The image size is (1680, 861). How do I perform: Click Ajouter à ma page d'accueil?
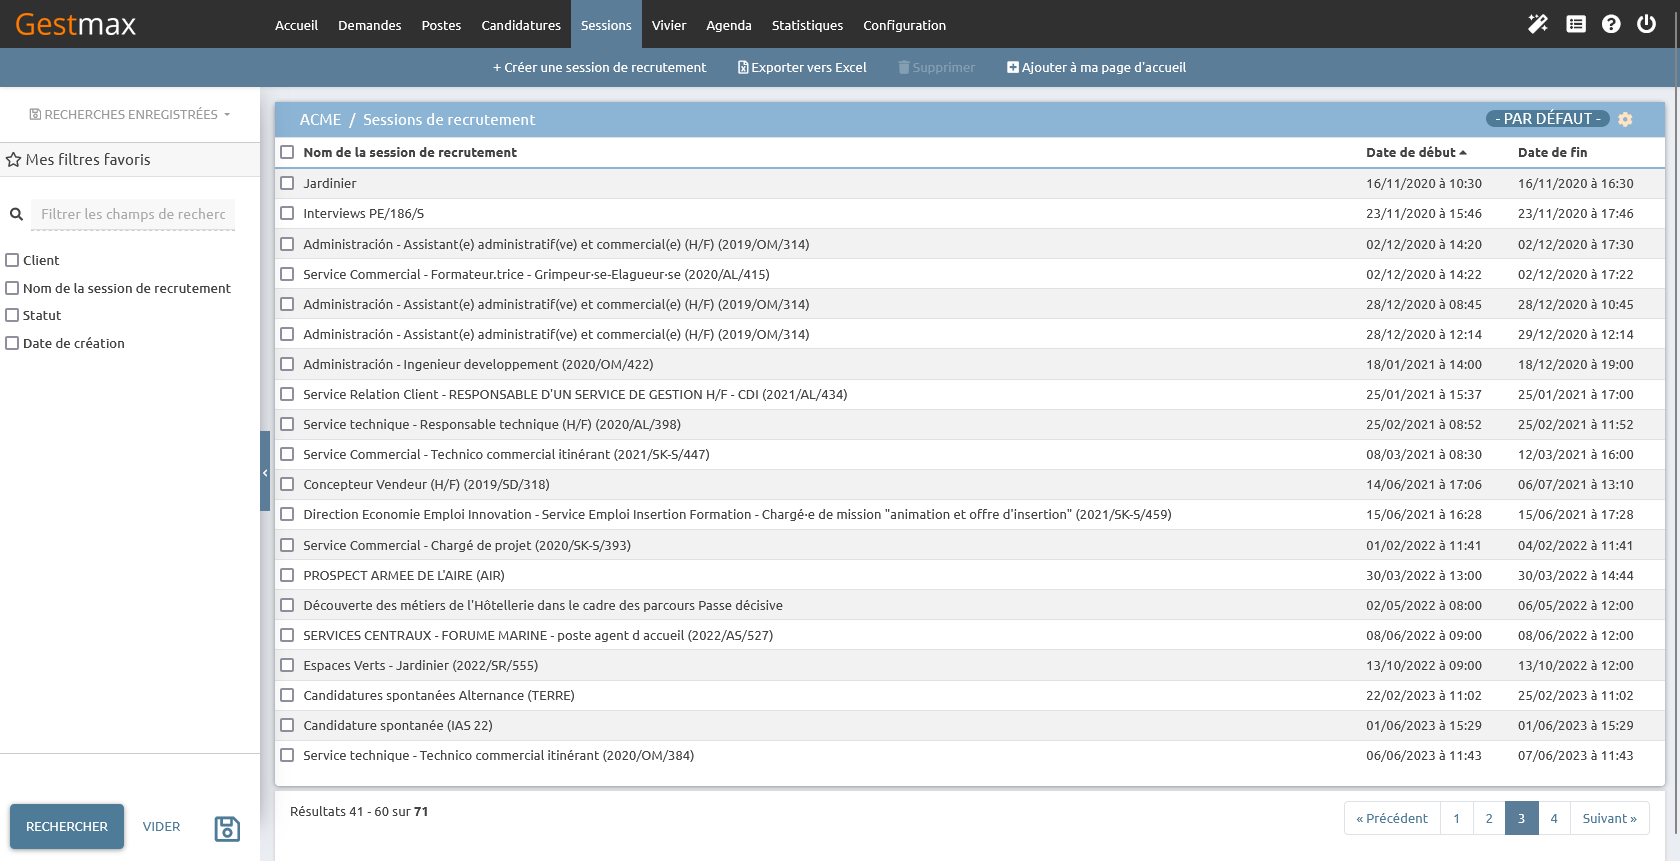1096,68
